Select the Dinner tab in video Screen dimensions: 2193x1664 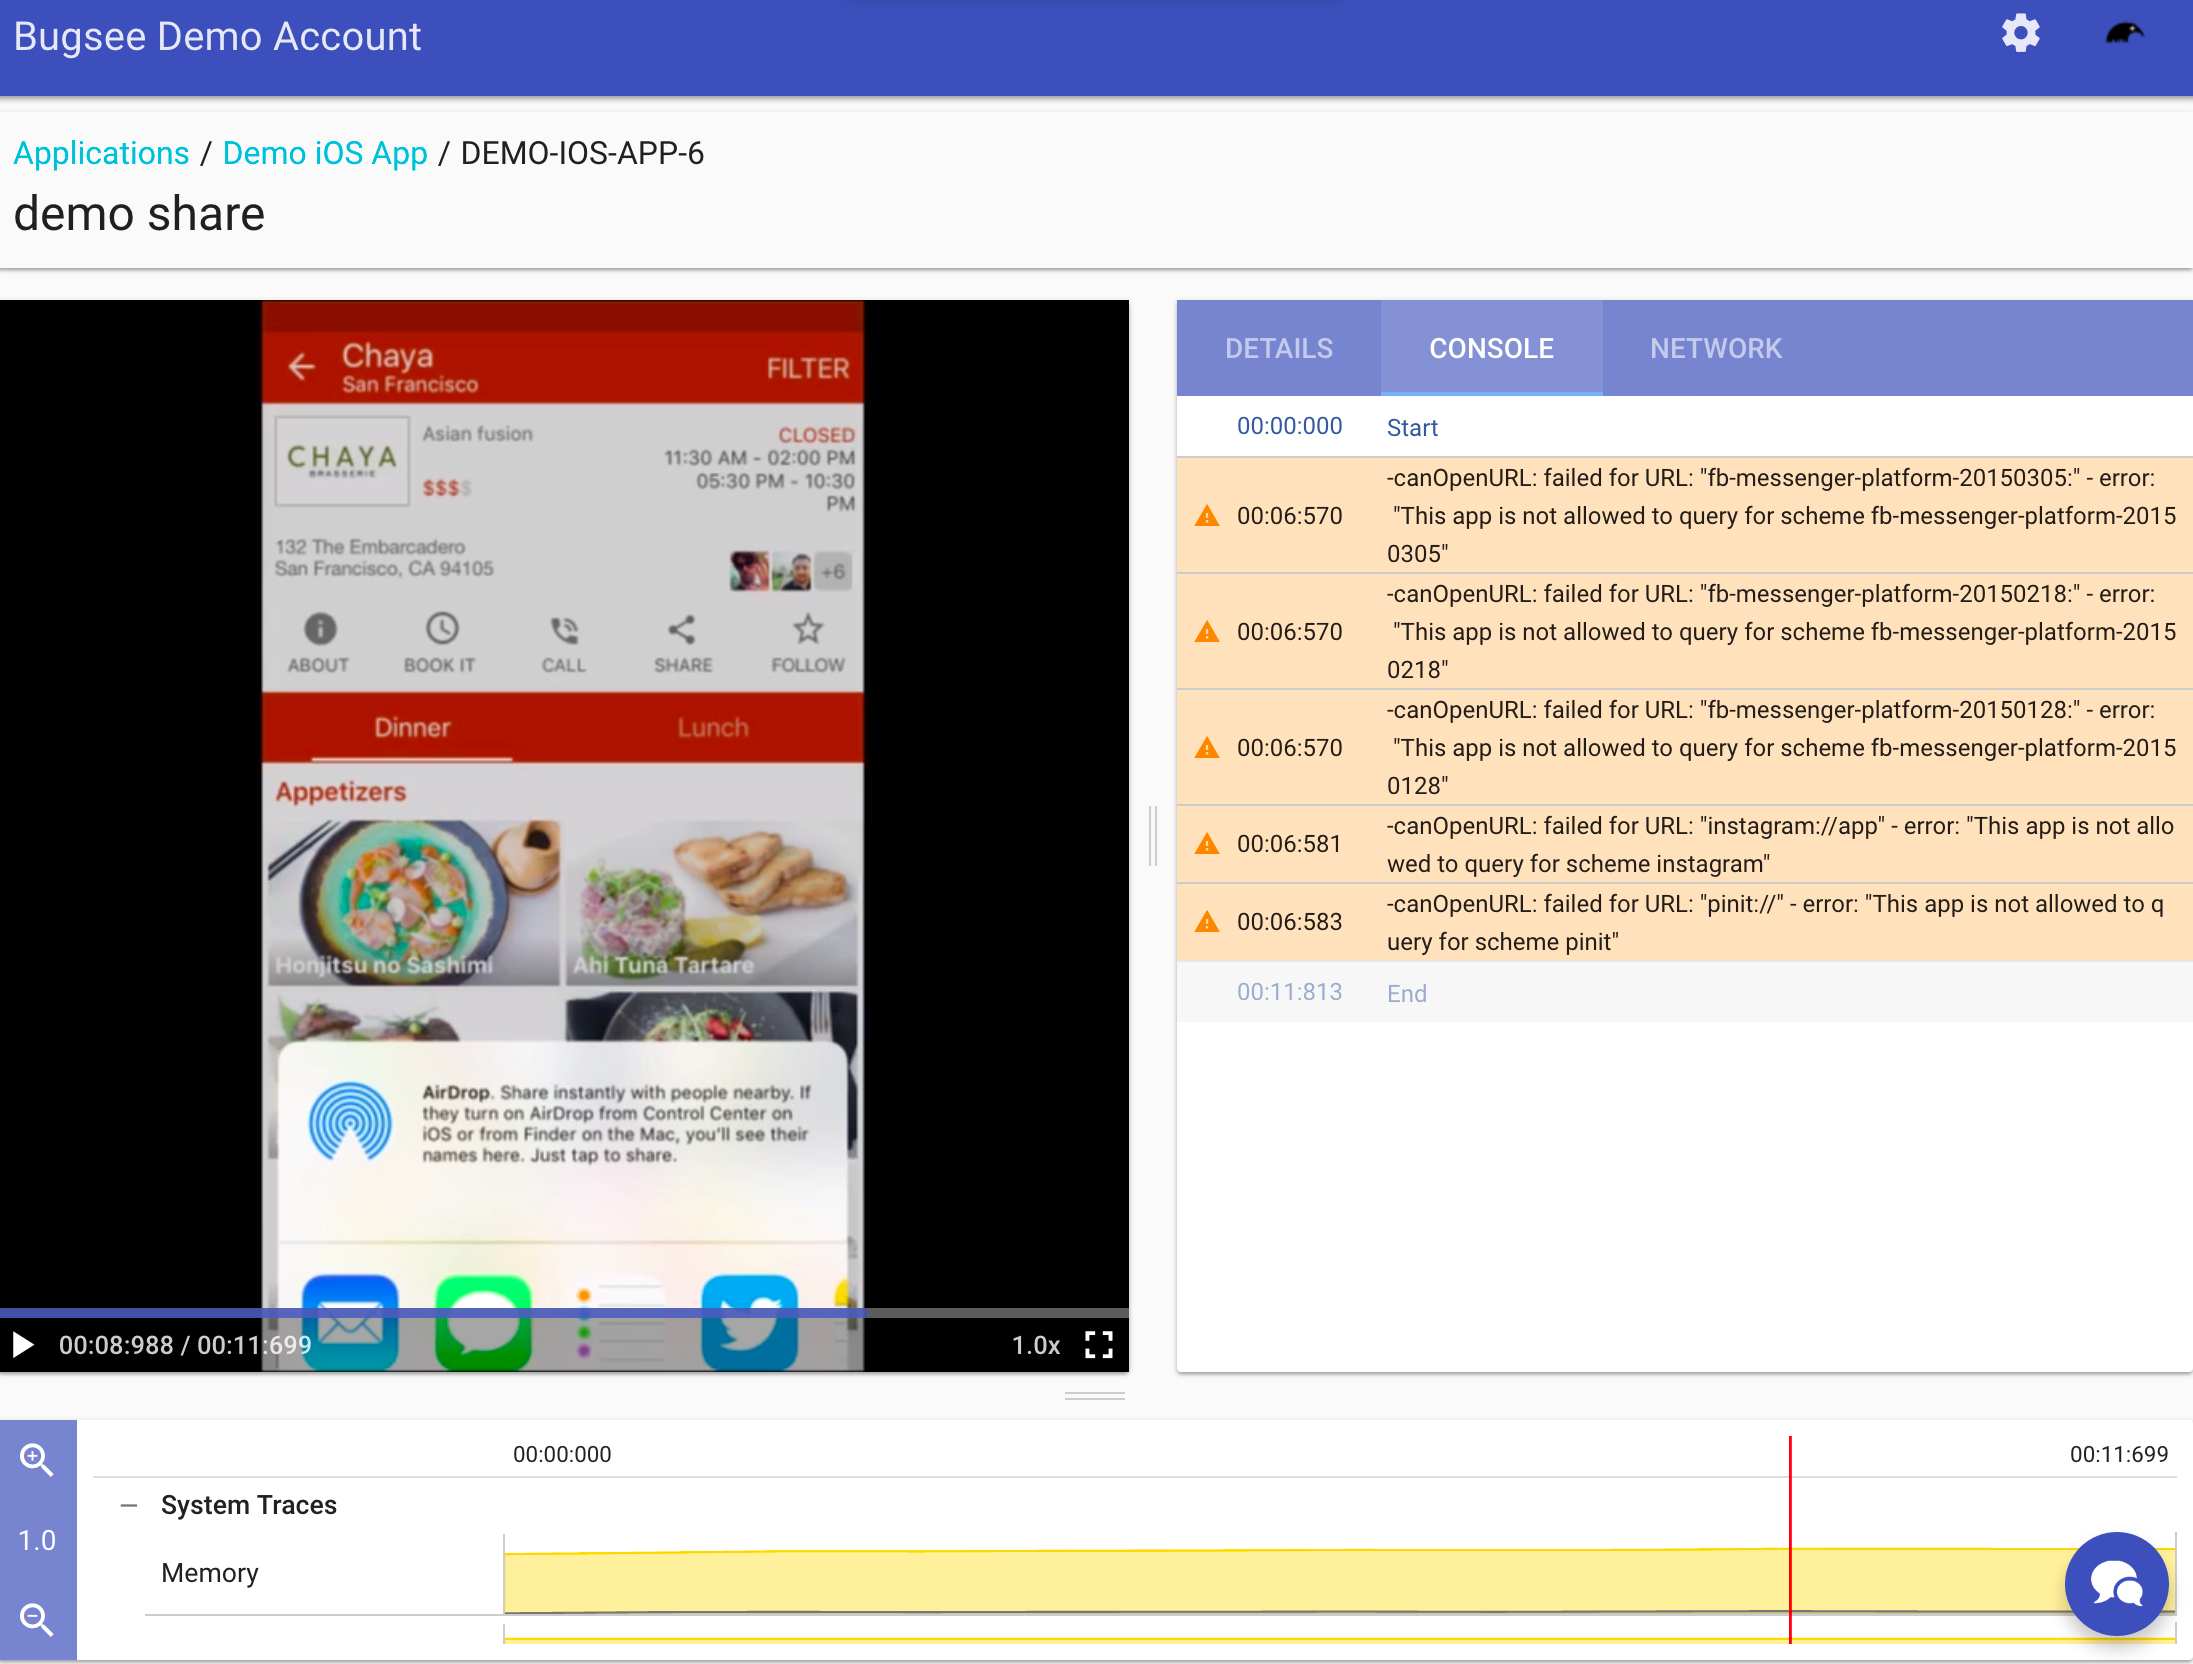(x=412, y=727)
